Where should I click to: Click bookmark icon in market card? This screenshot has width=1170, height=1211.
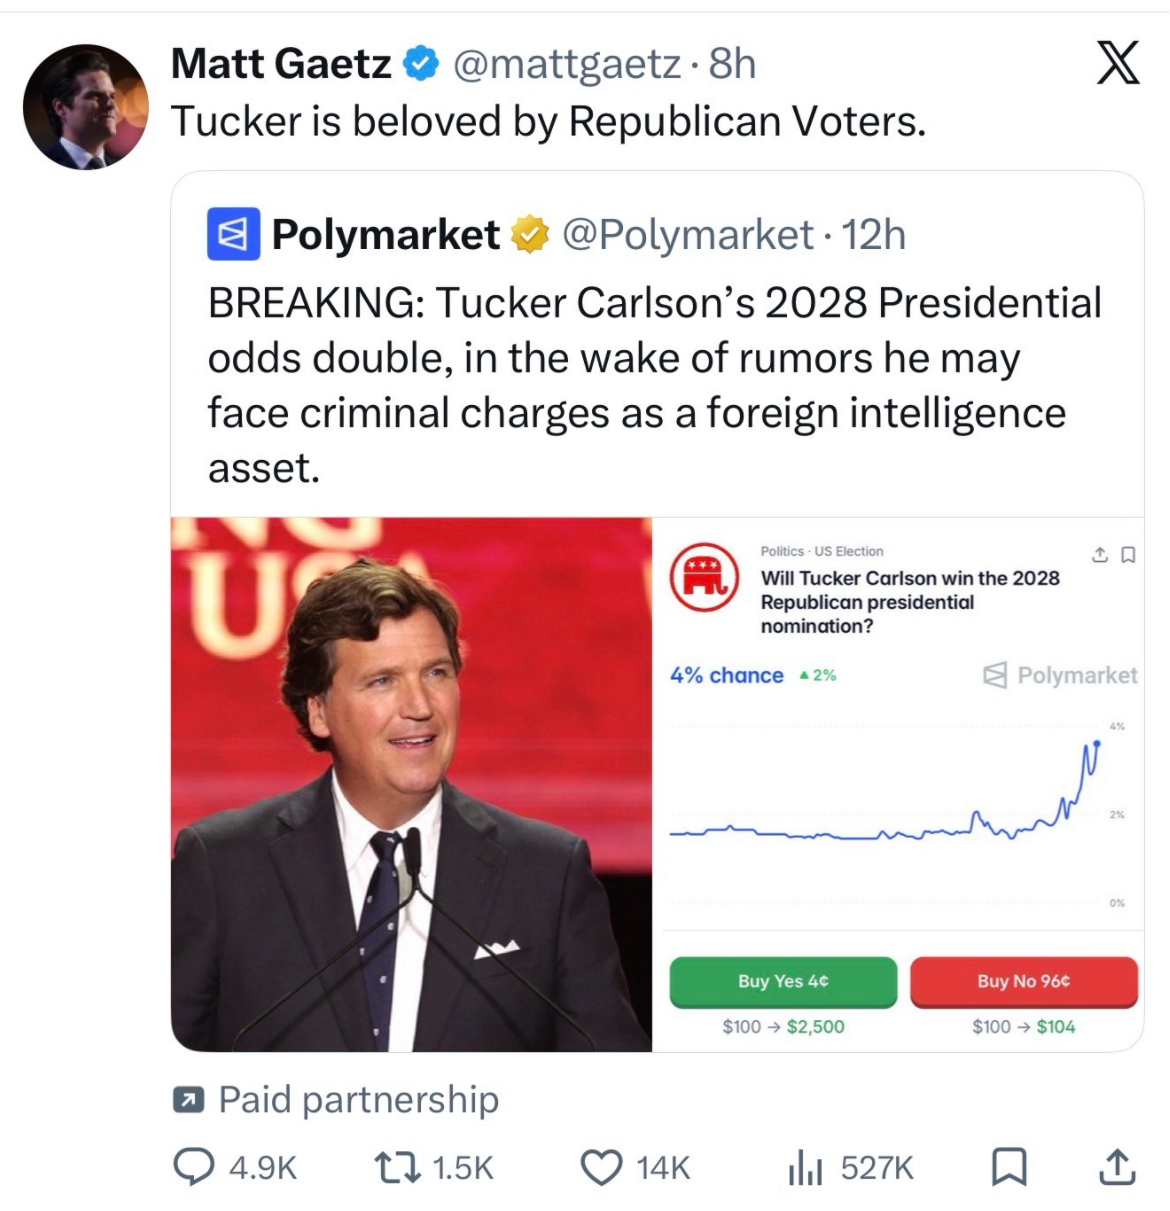(1128, 554)
